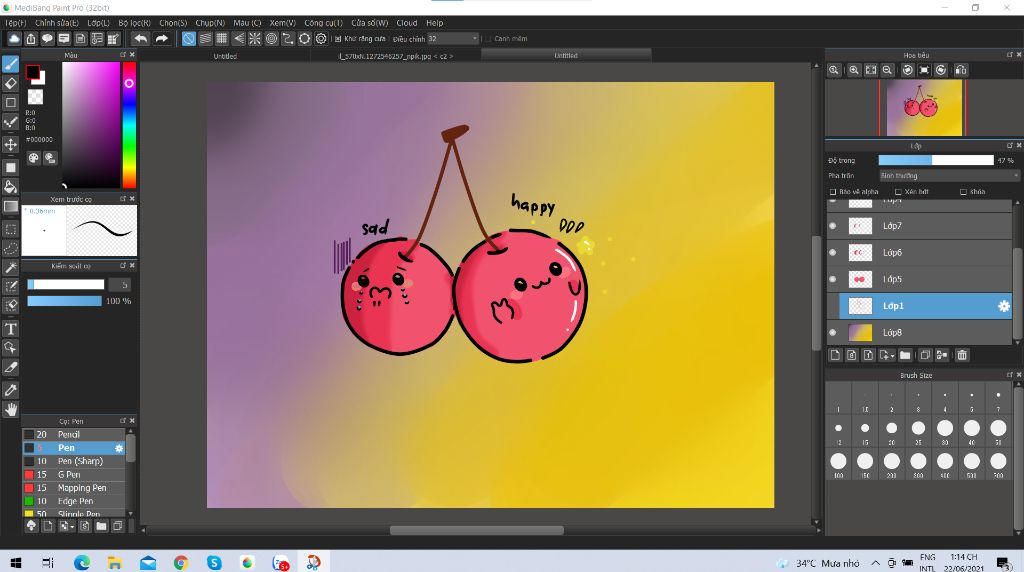The height and width of the screenshot is (572, 1024).
Task: Select brush size 100 preset
Action: coord(839,462)
